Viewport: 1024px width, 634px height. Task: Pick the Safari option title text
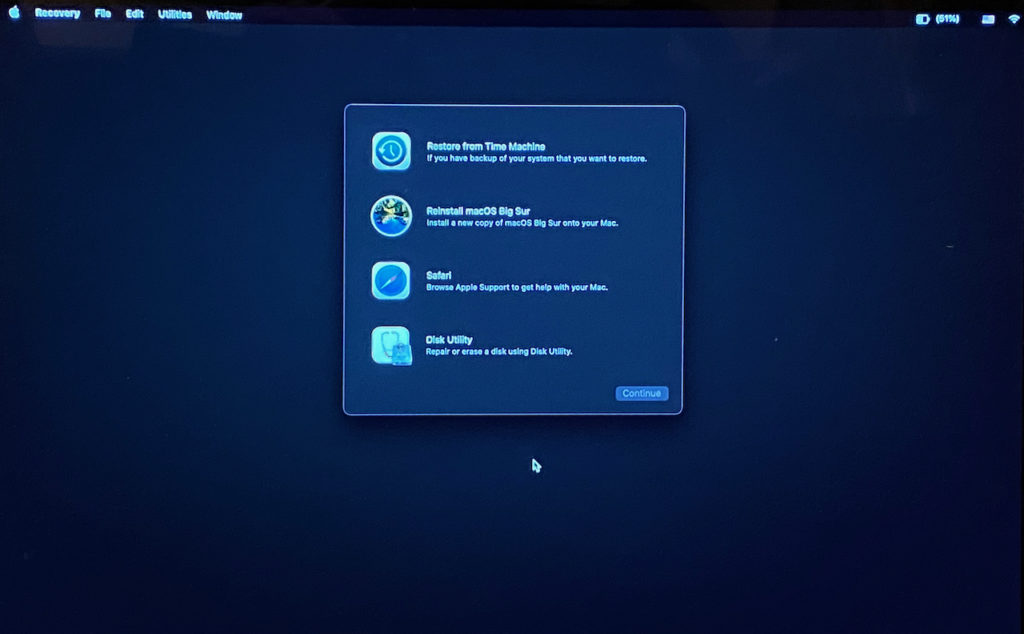[x=440, y=275]
